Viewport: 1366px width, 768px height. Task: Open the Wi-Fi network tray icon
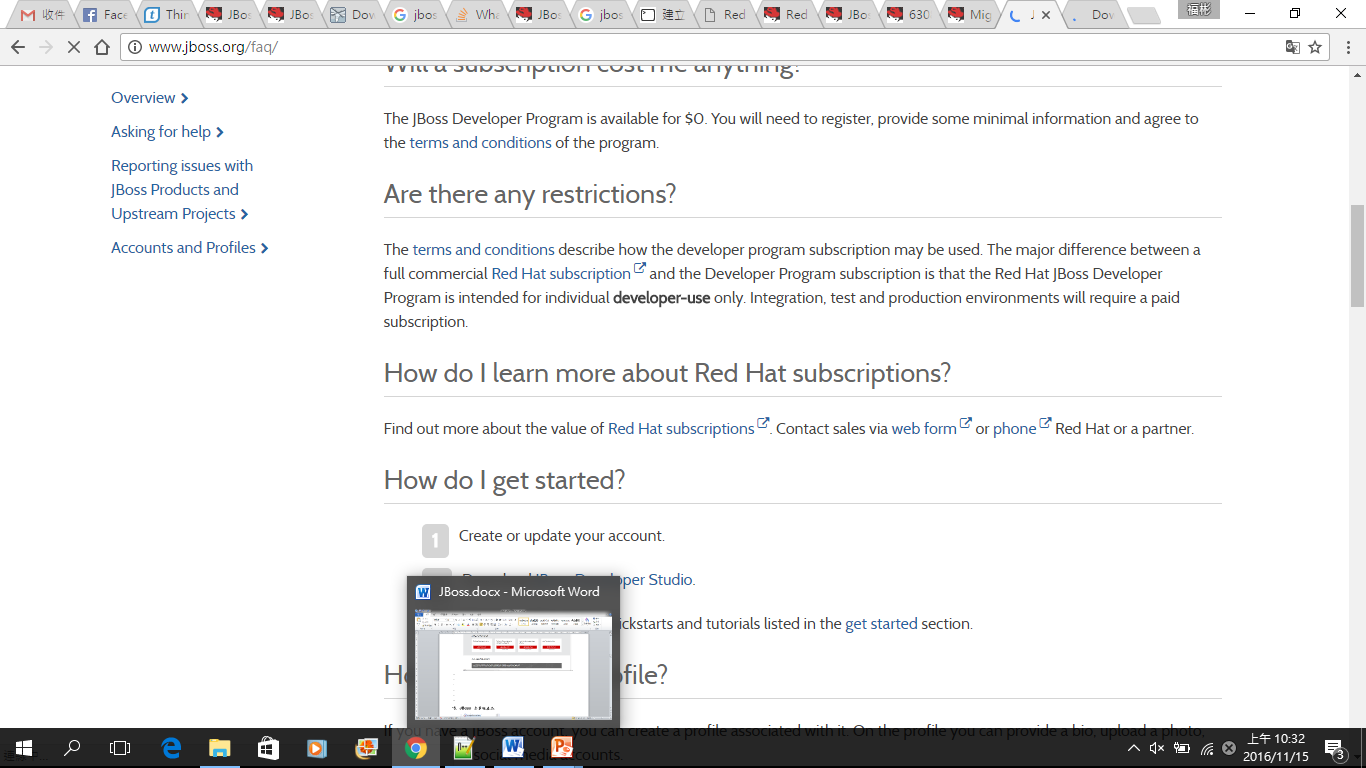point(1206,748)
